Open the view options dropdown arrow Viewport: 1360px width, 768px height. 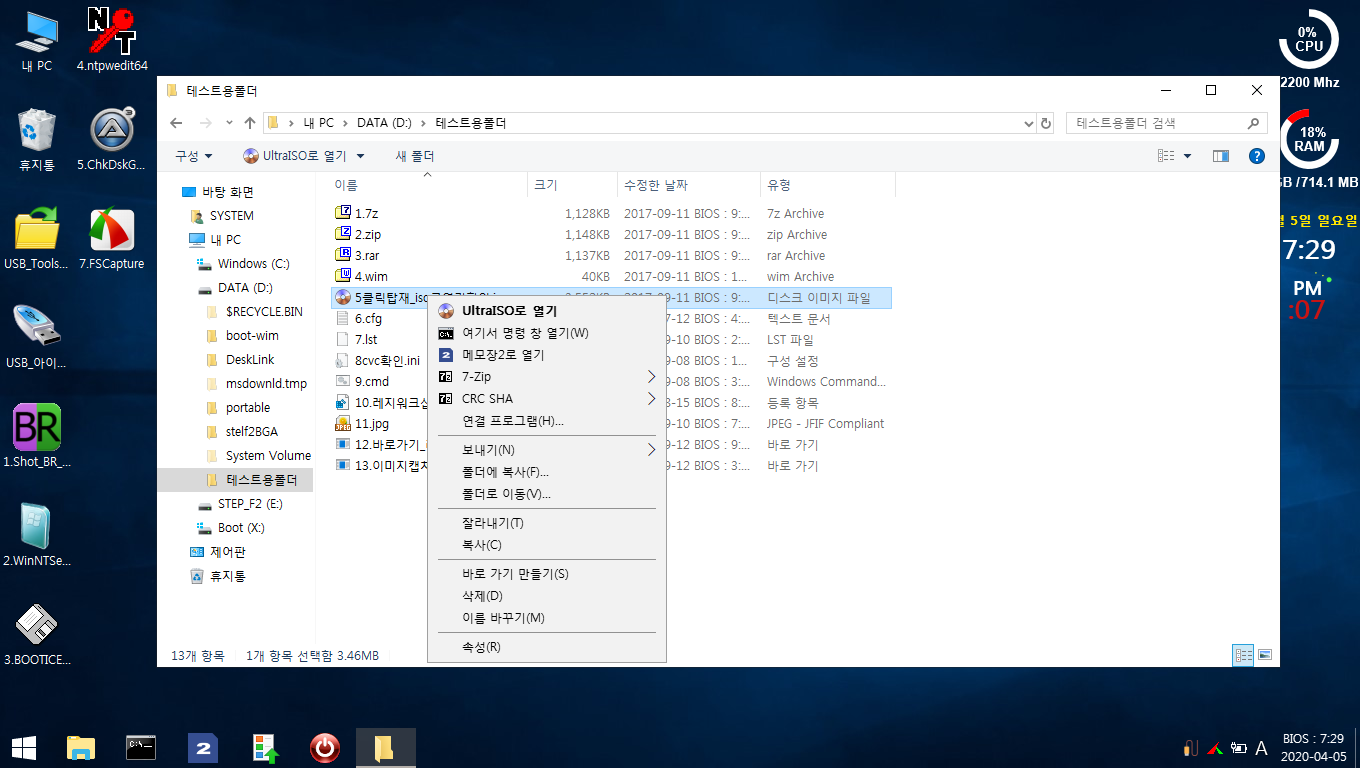(1188, 156)
